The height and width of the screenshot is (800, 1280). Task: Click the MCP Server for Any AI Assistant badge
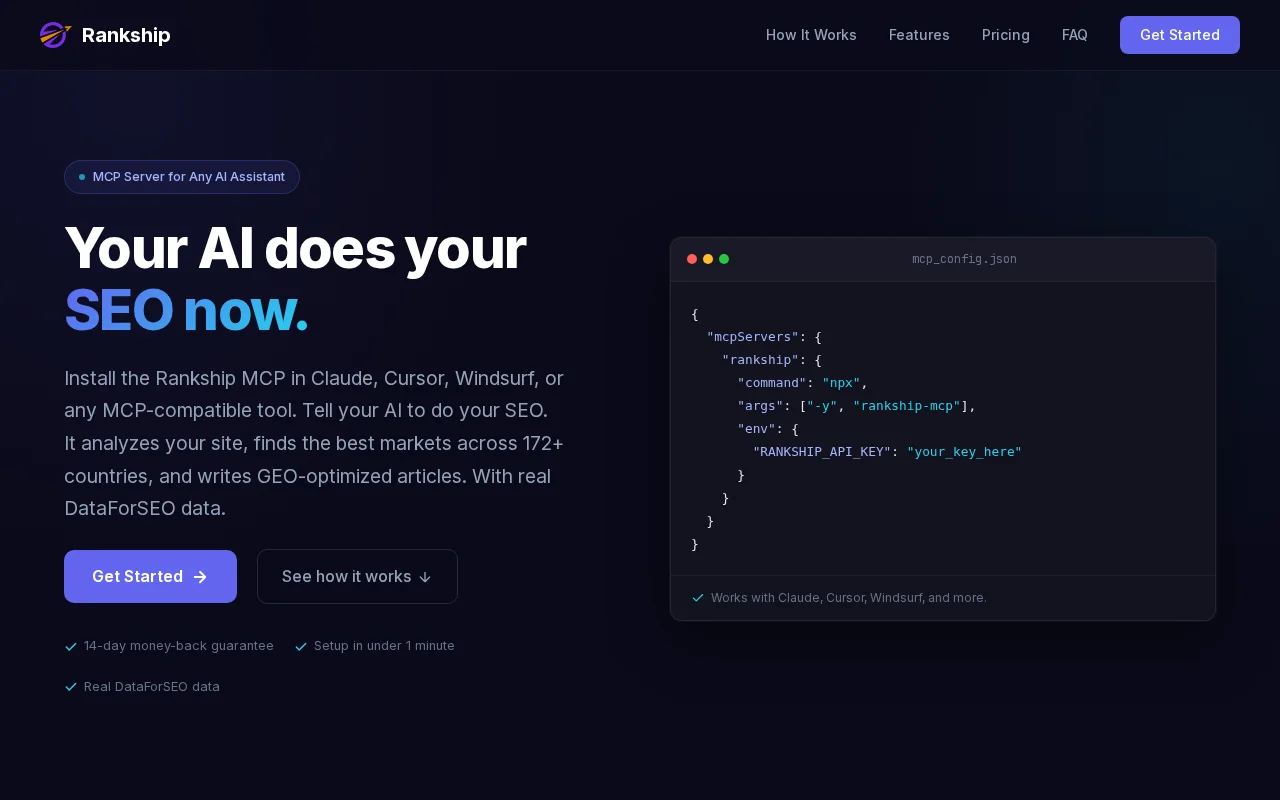point(182,177)
